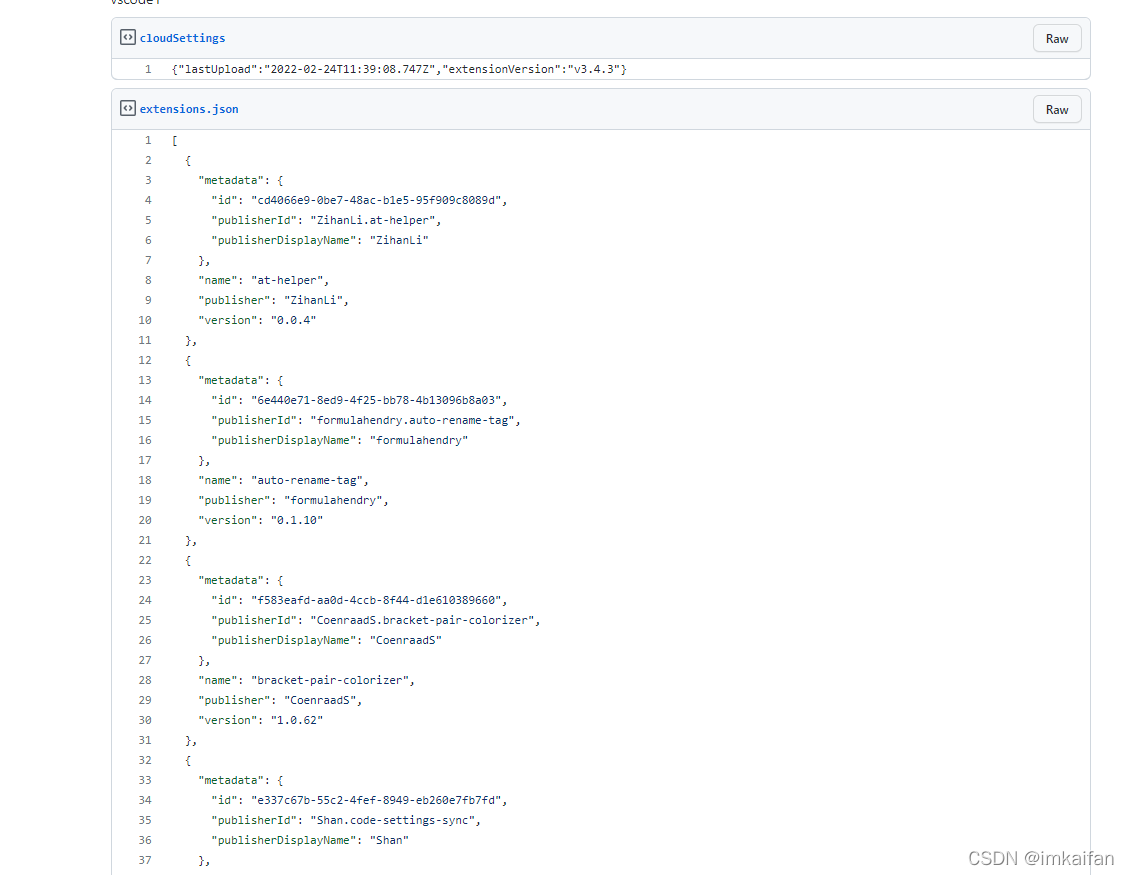Click the "metadata": { text on line 23

(x=240, y=581)
